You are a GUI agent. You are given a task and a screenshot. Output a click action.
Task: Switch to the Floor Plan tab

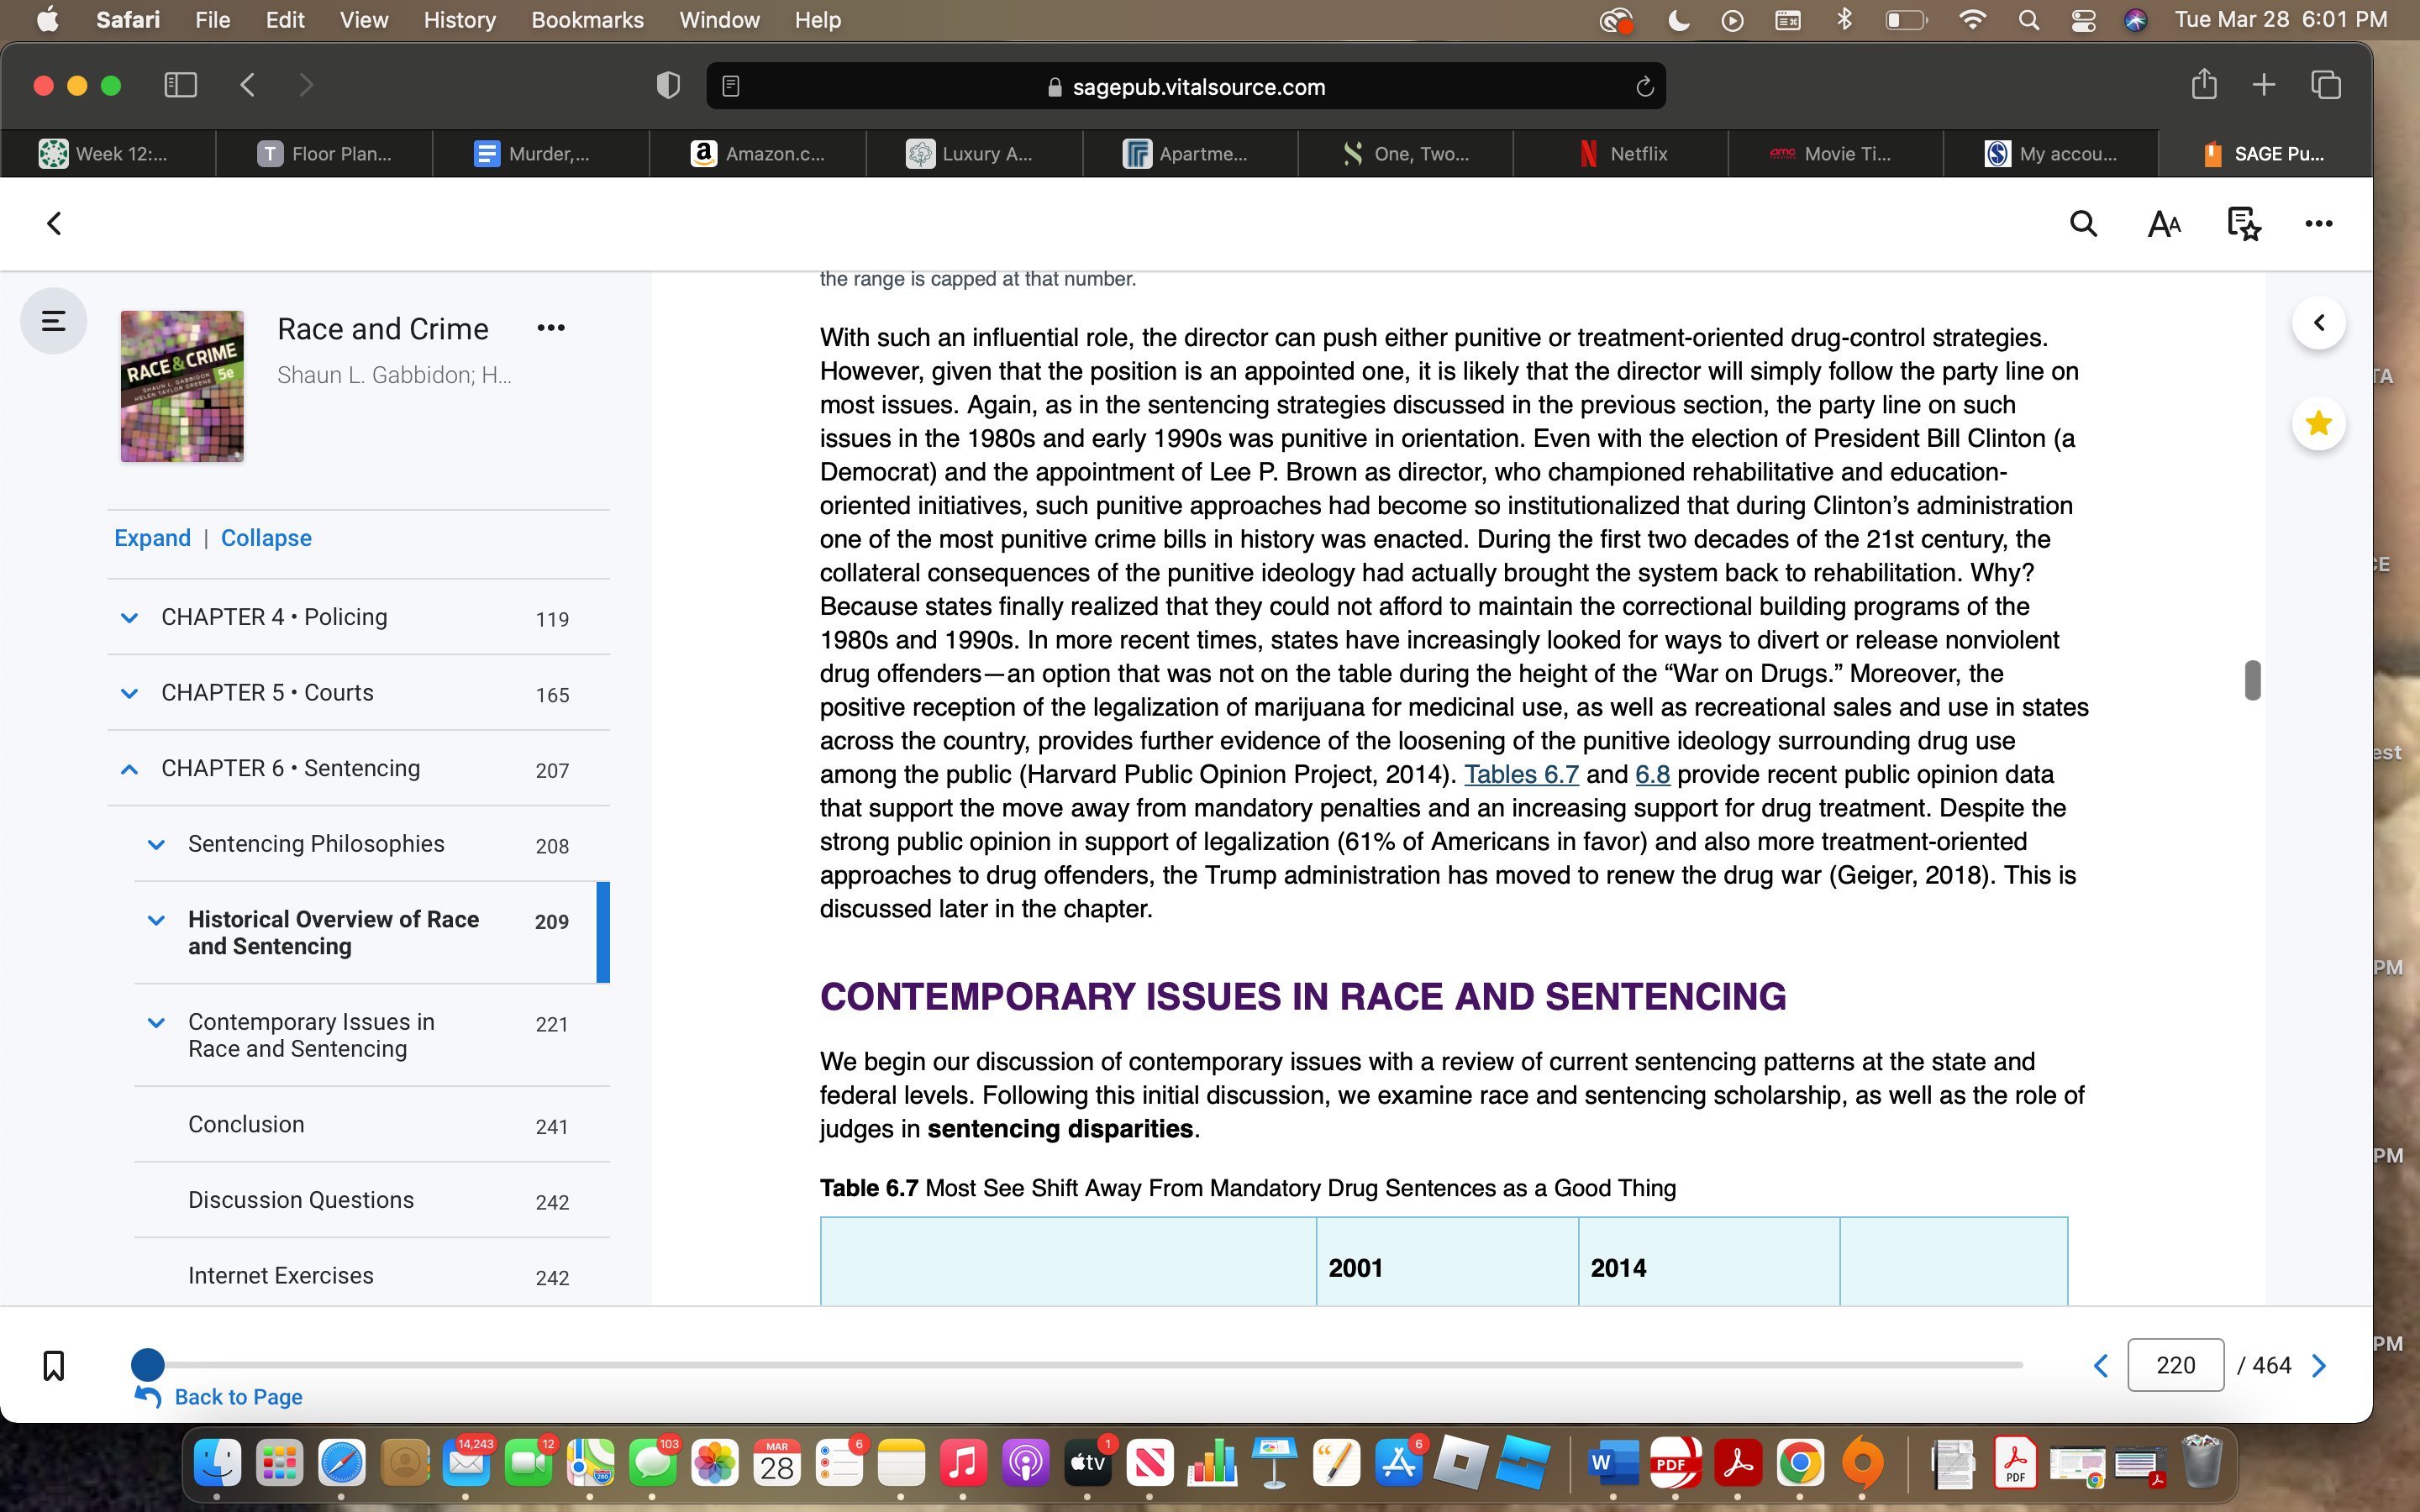point(324,153)
